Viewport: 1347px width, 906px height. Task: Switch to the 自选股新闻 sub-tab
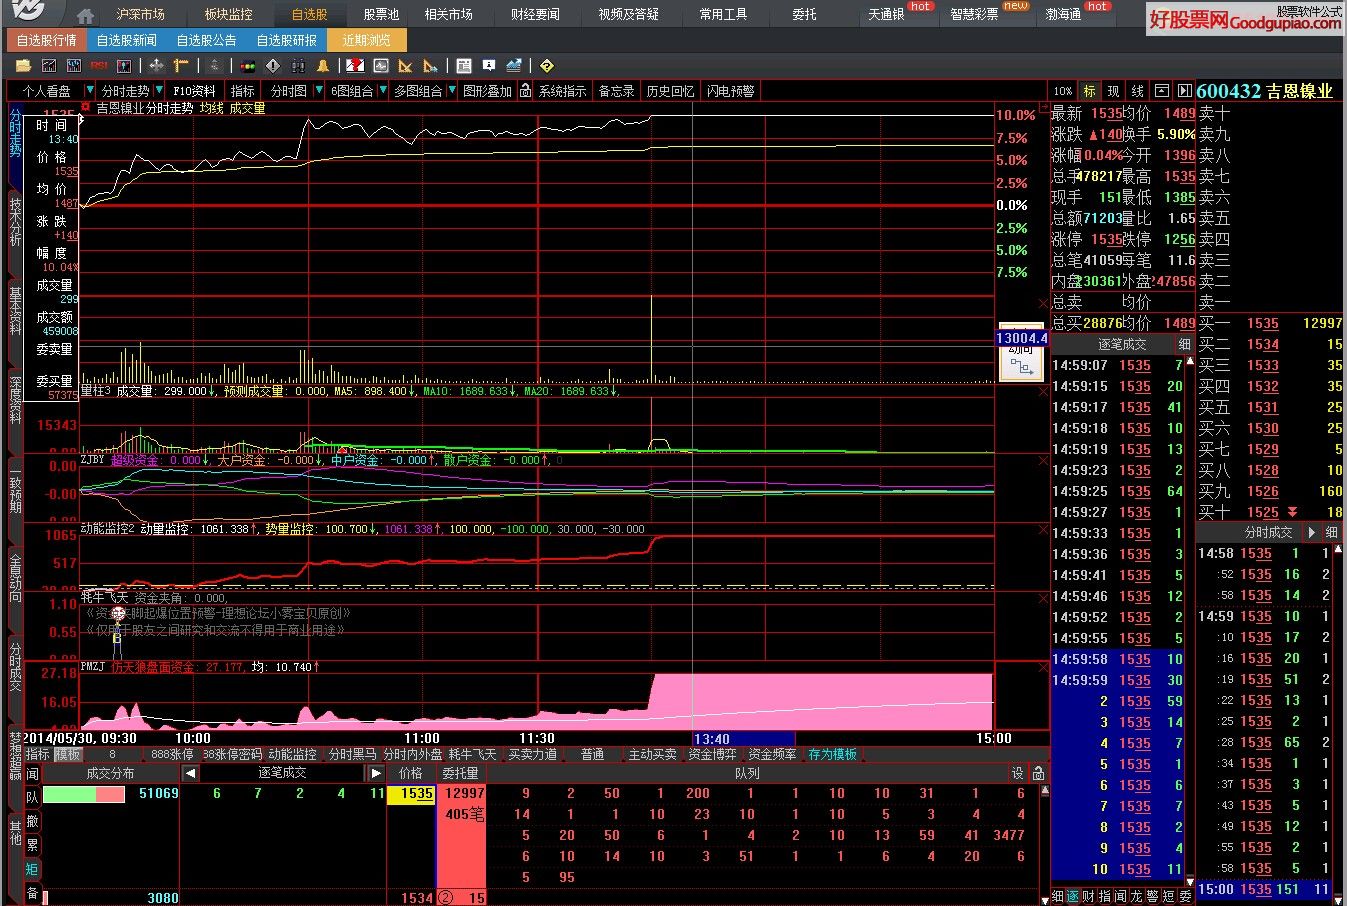coord(126,41)
